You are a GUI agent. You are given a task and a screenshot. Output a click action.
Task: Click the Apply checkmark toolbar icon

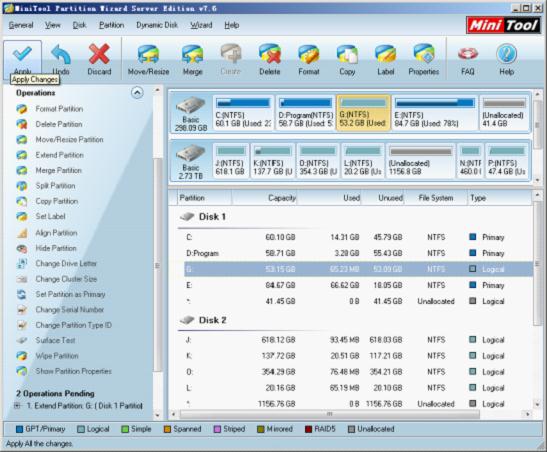tap(22, 54)
